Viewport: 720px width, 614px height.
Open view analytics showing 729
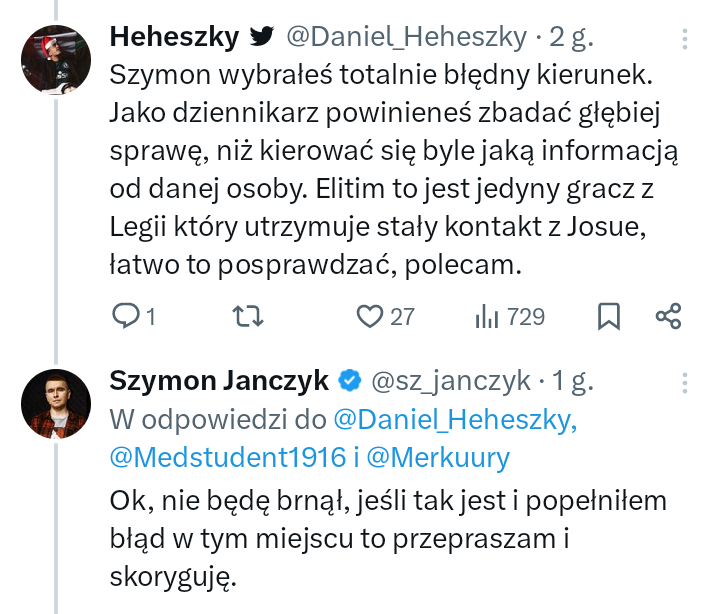[488, 317]
